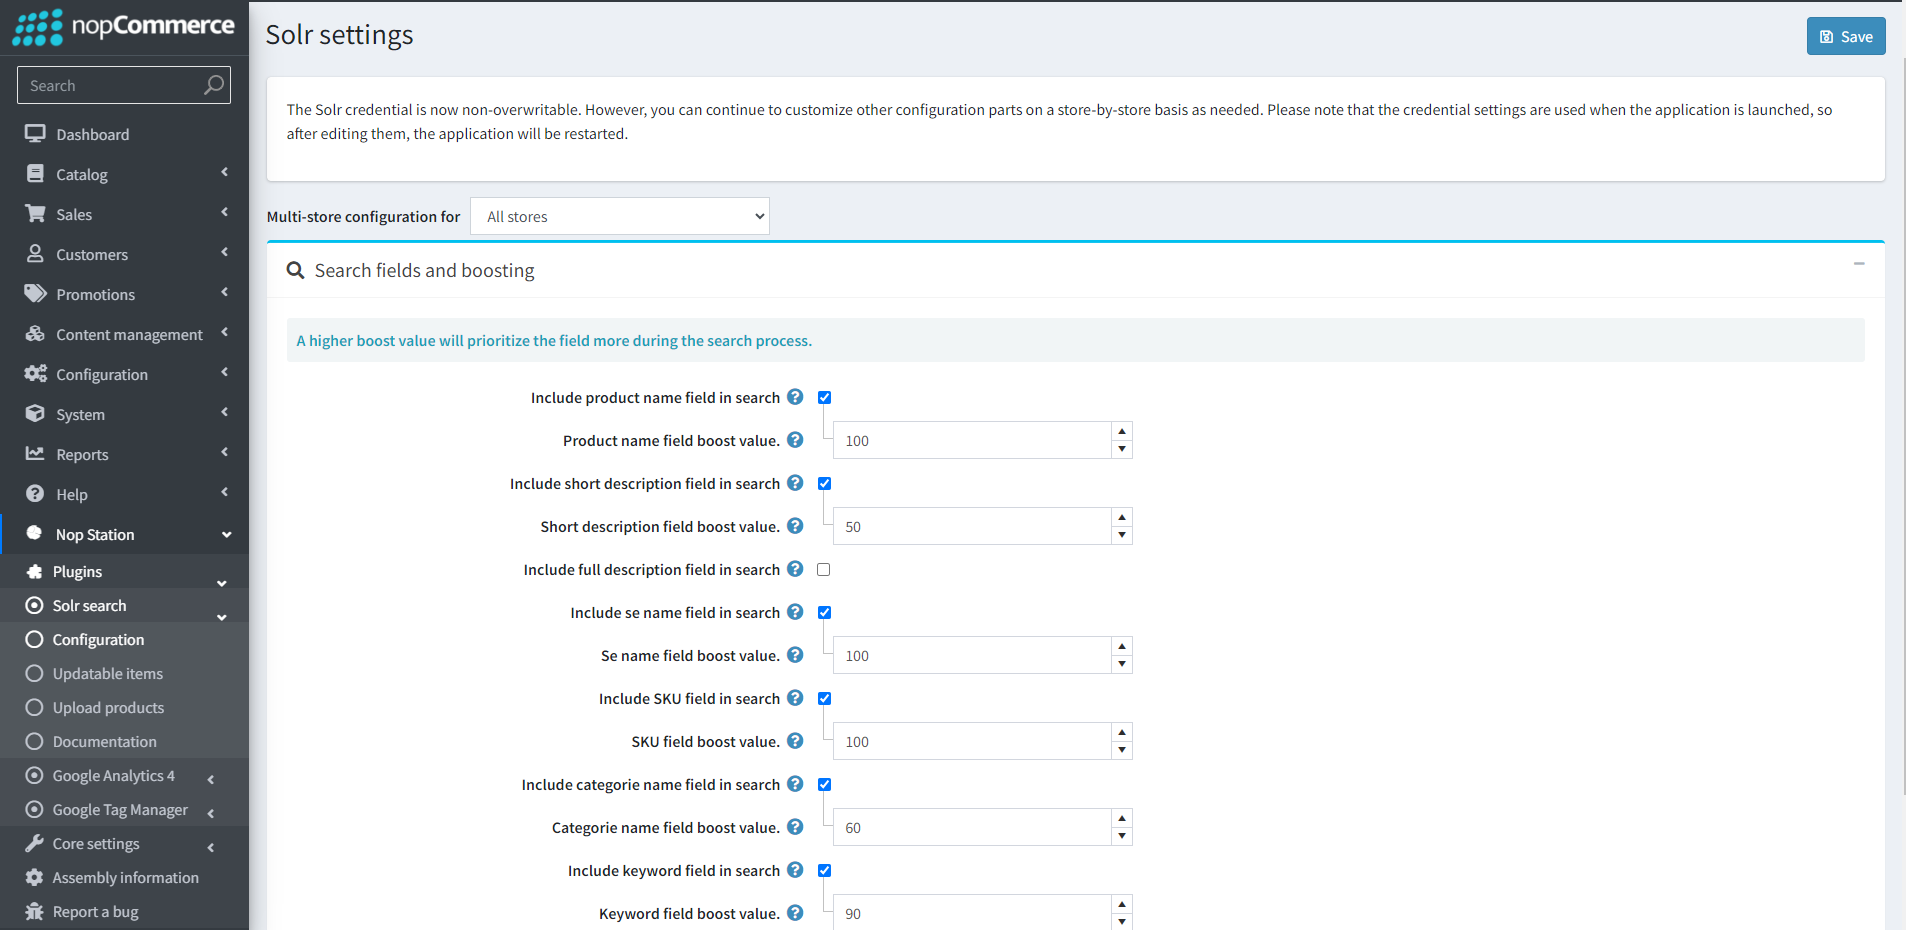
Task: Click the Help question icon in sidebar
Action: click(x=35, y=494)
